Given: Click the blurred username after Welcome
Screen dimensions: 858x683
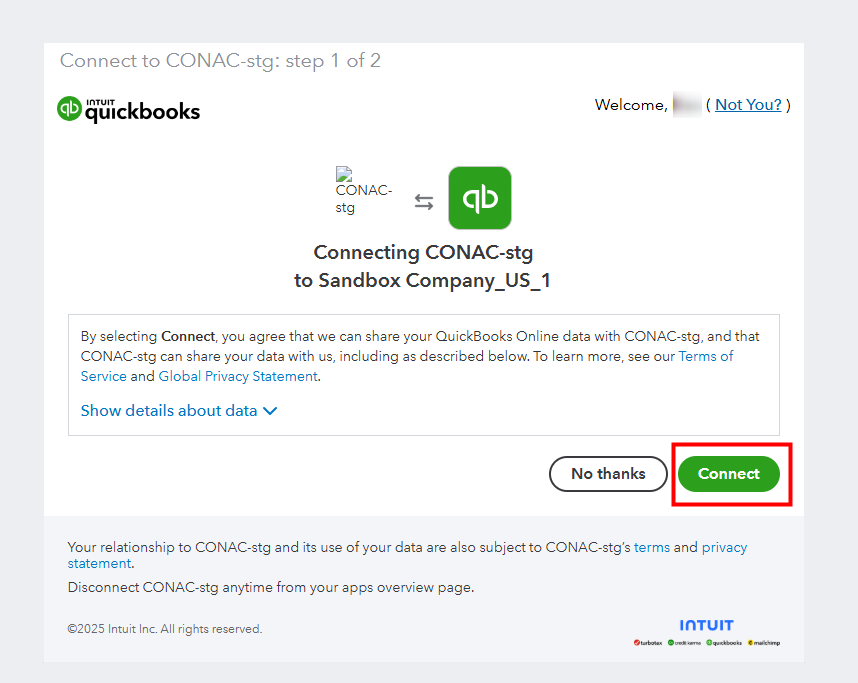Looking at the screenshot, I should [686, 105].
